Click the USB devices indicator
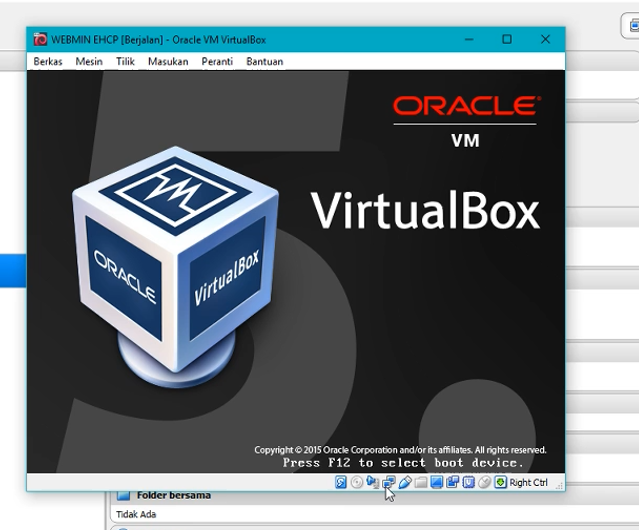This screenshot has height=530, width=639. tap(405, 482)
